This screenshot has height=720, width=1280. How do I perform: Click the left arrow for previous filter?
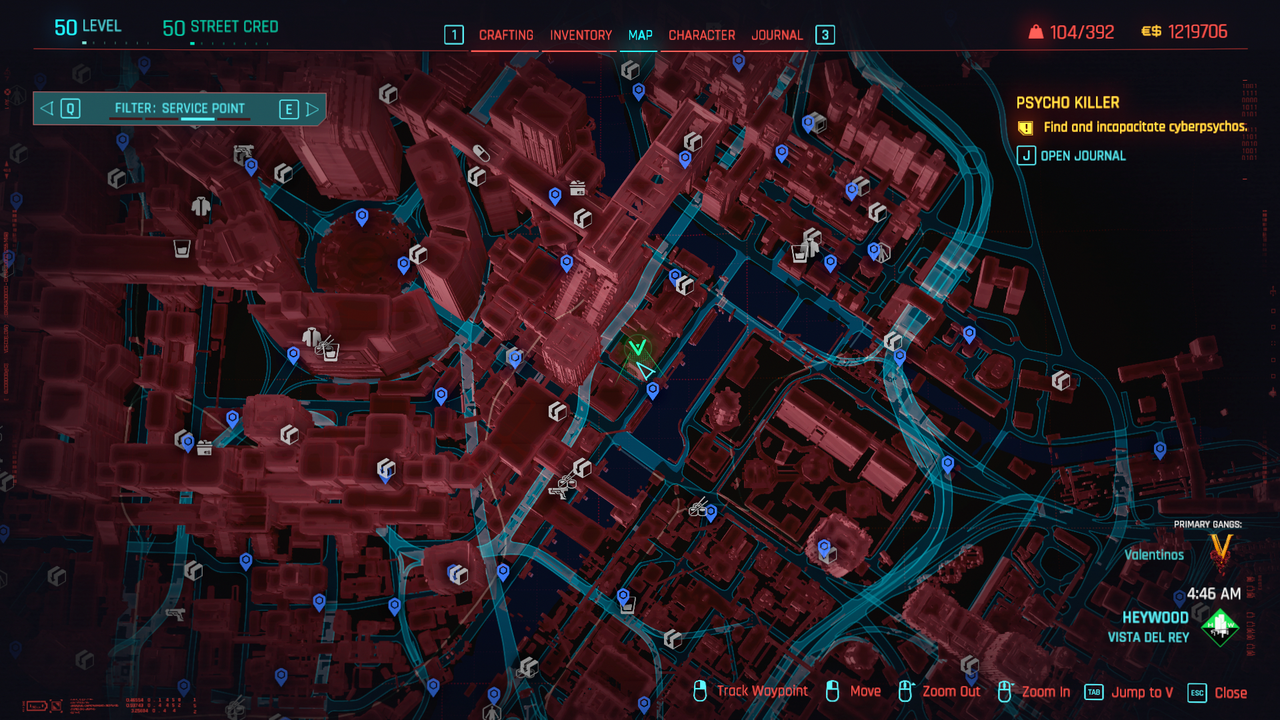(x=47, y=109)
